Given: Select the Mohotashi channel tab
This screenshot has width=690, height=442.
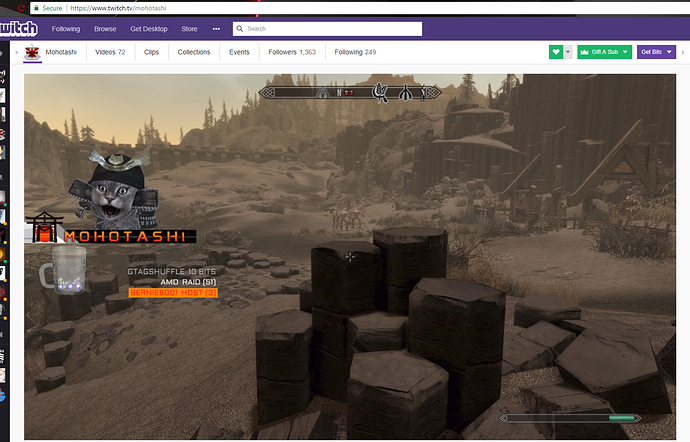Looking at the screenshot, I should click(61, 52).
